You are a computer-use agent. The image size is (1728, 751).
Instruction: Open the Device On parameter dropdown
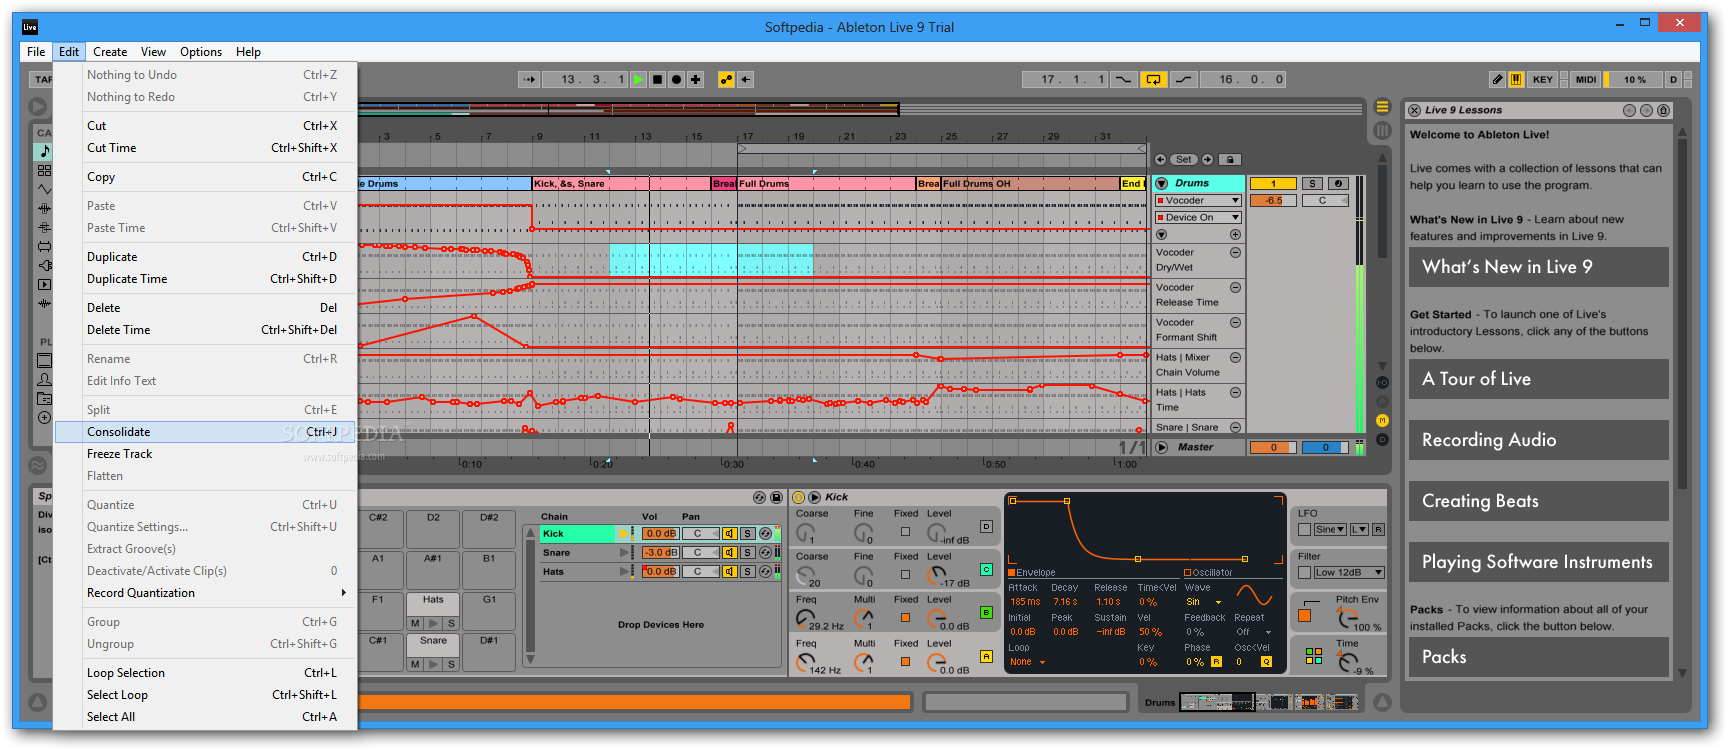pos(1198,218)
